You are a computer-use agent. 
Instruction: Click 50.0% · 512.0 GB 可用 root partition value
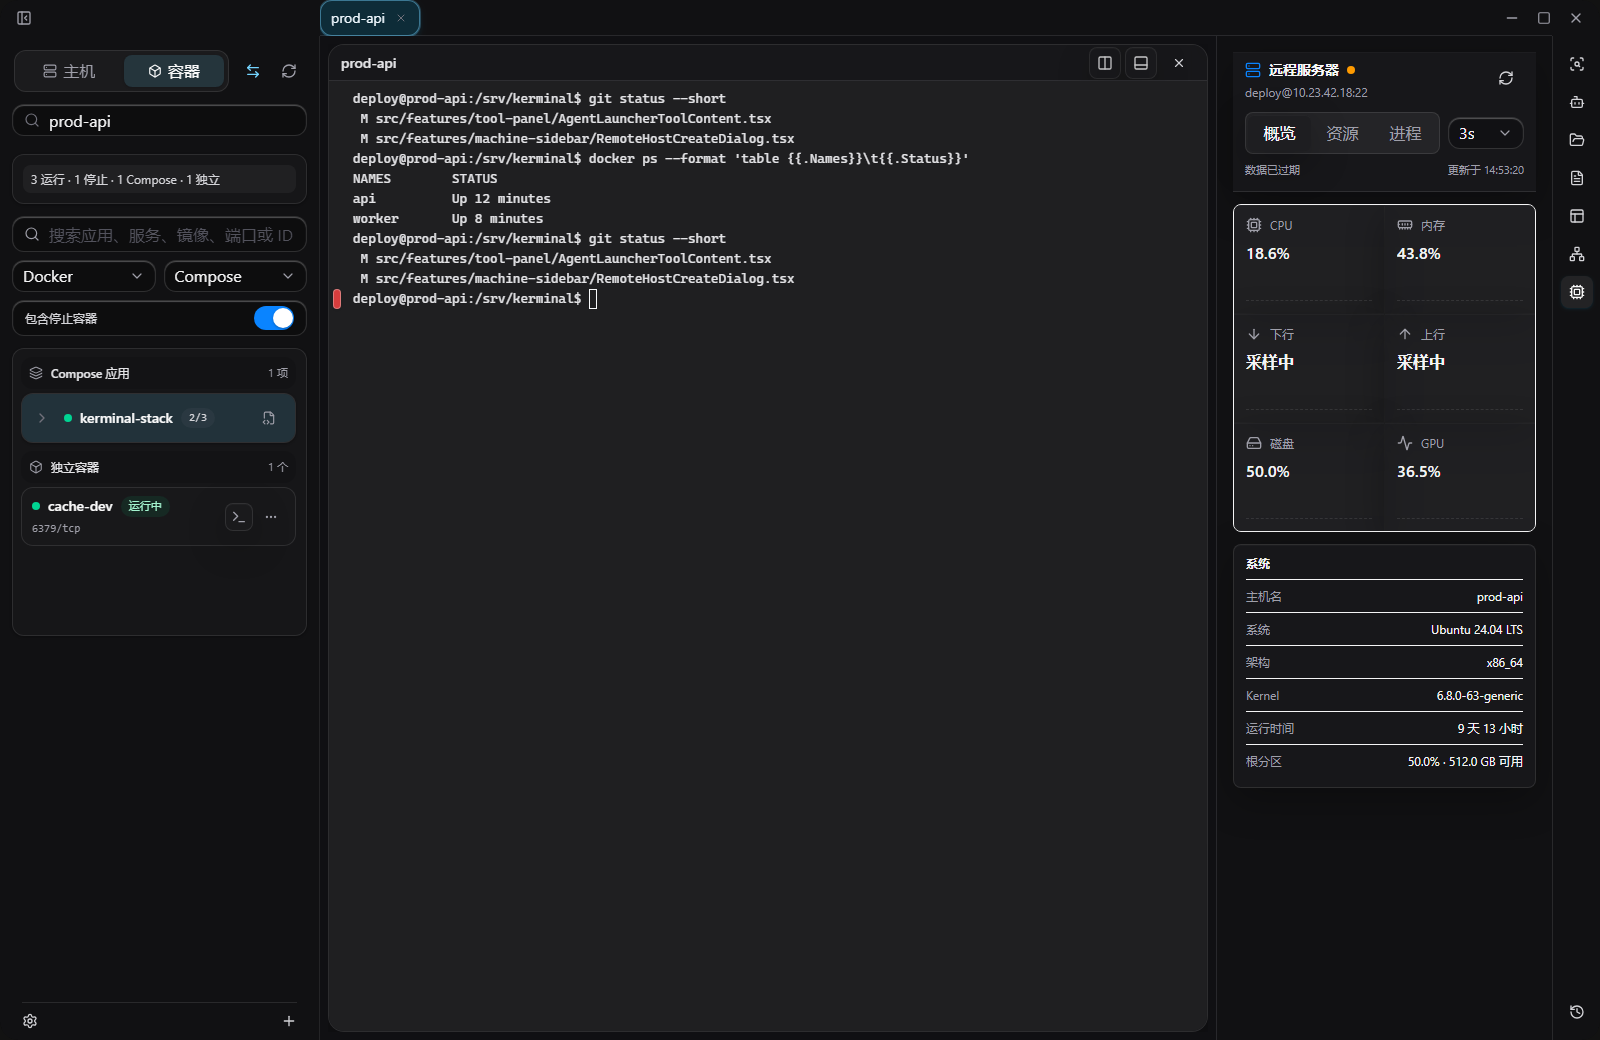pos(1465,762)
